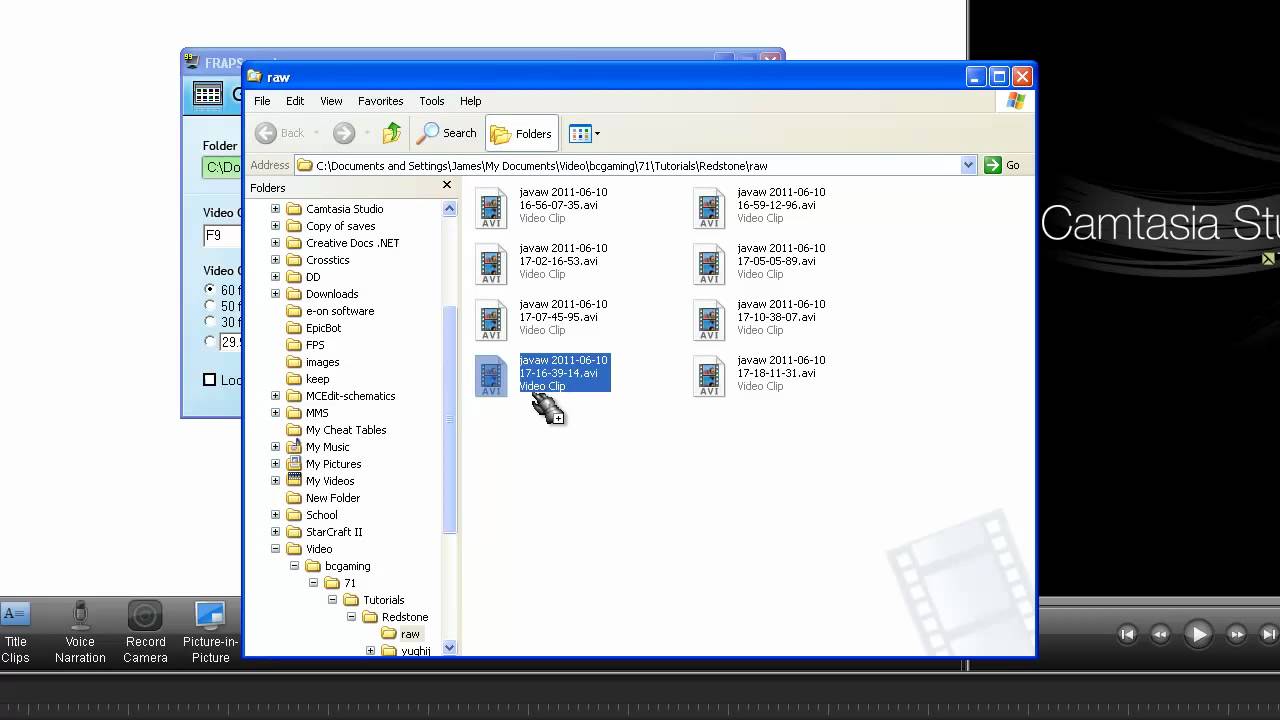Close the Folders pane with X
Image resolution: width=1280 pixels, height=720 pixels.
447,185
